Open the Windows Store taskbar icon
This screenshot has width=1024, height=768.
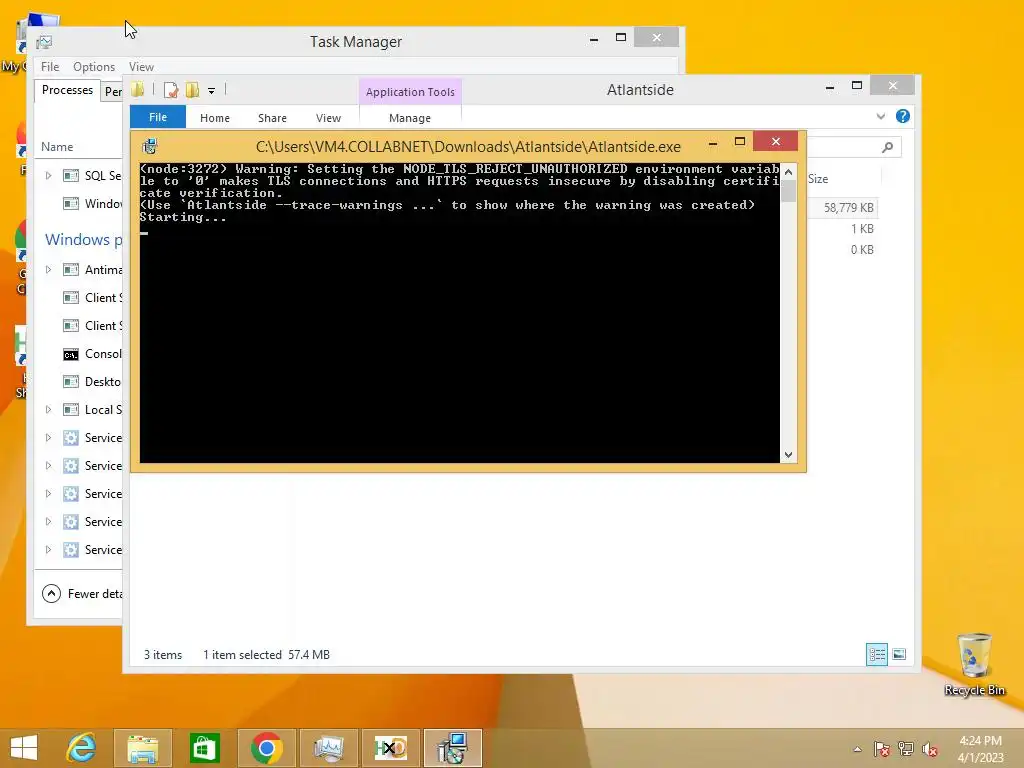tap(204, 748)
